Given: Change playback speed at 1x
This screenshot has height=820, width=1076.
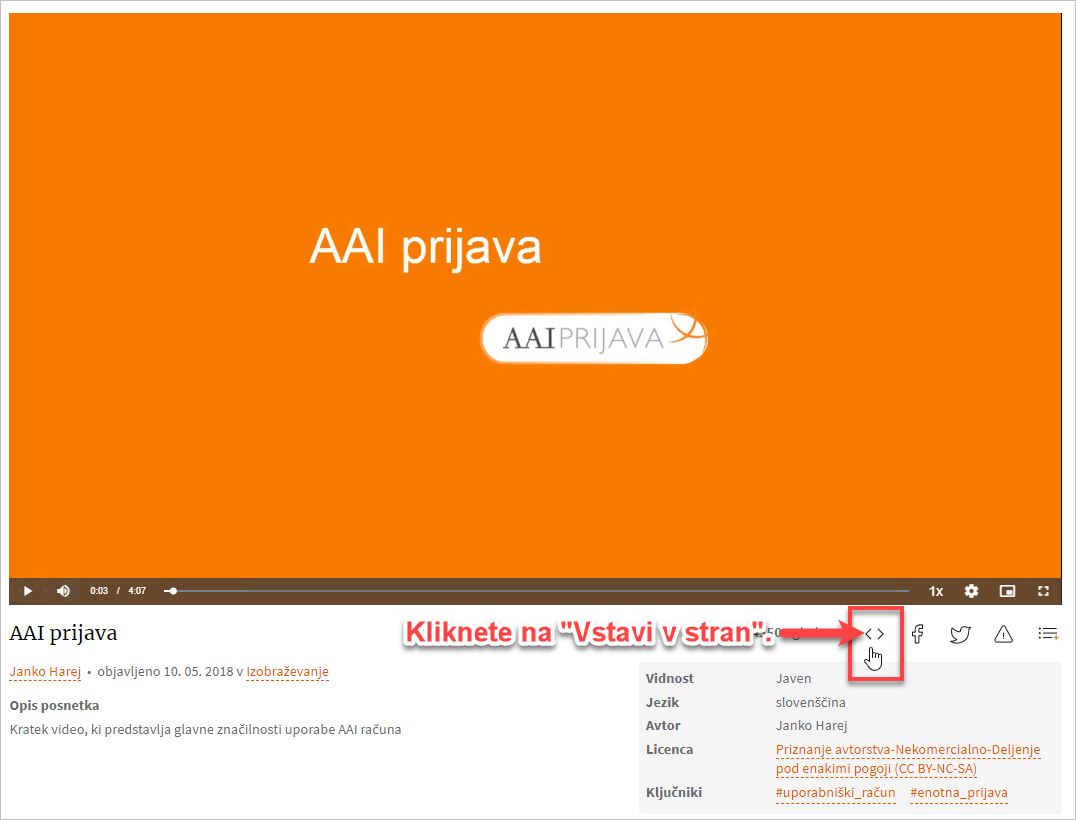Looking at the screenshot, I should pyautogui.click(x=936, y=591).
